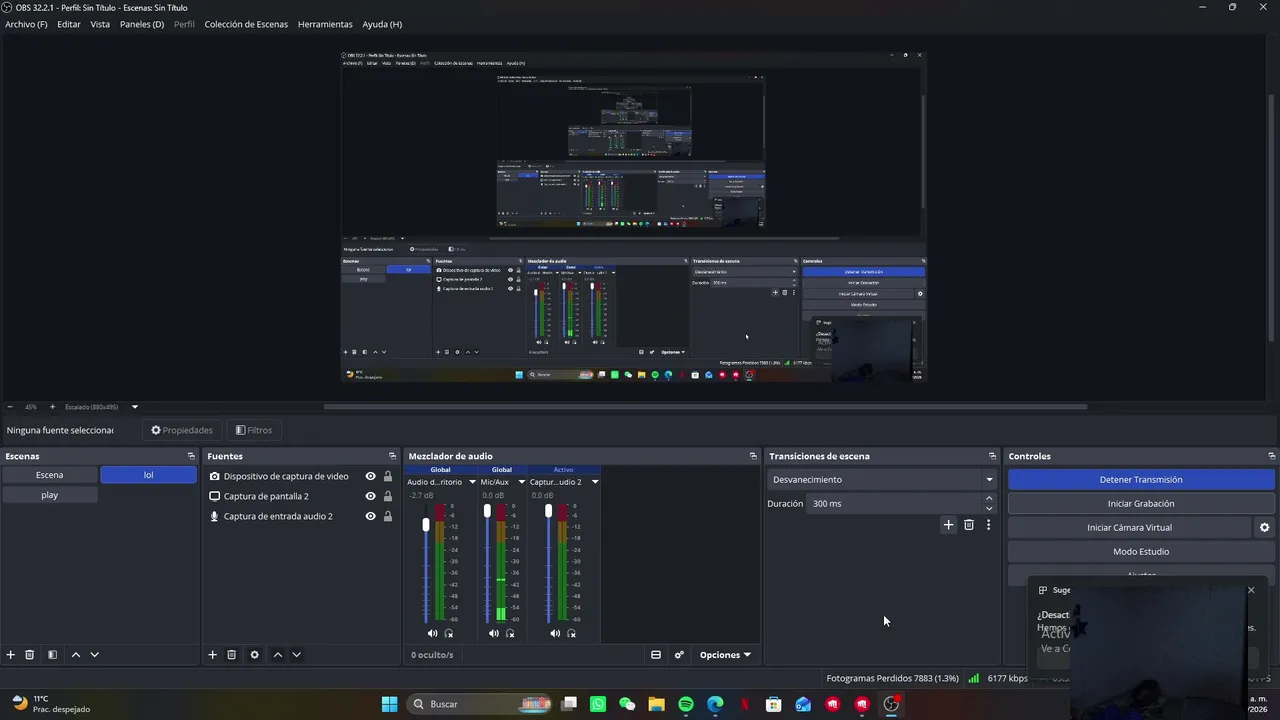The width and height of the screenshot is (1280, 720).
Task: Remove scene transition with trash icon
Action: (x=968, y=525)
